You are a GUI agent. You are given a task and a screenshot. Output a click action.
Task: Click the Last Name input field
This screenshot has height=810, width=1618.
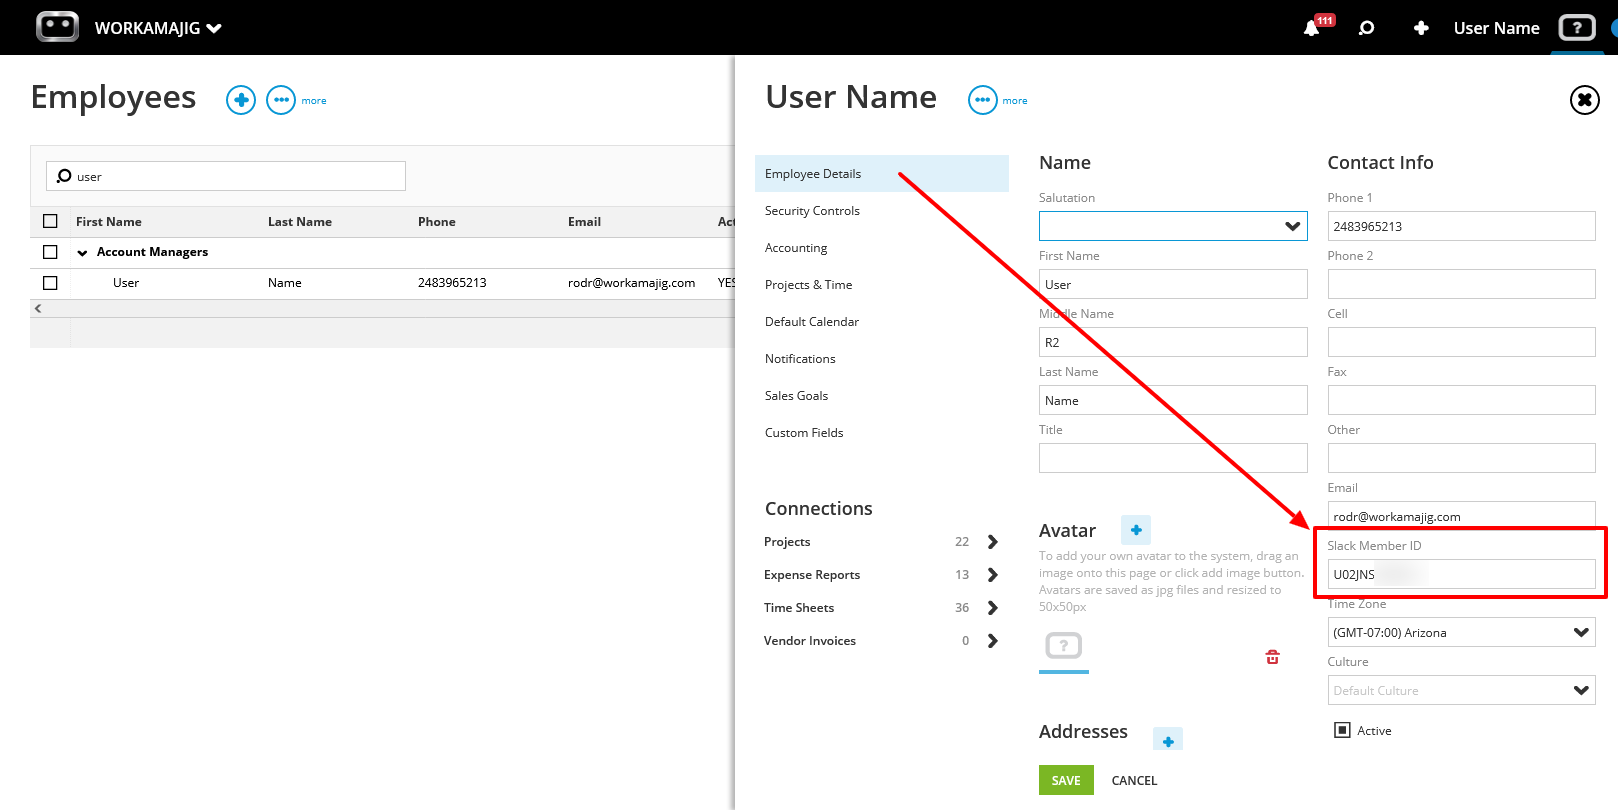(x=1173, y=400)
